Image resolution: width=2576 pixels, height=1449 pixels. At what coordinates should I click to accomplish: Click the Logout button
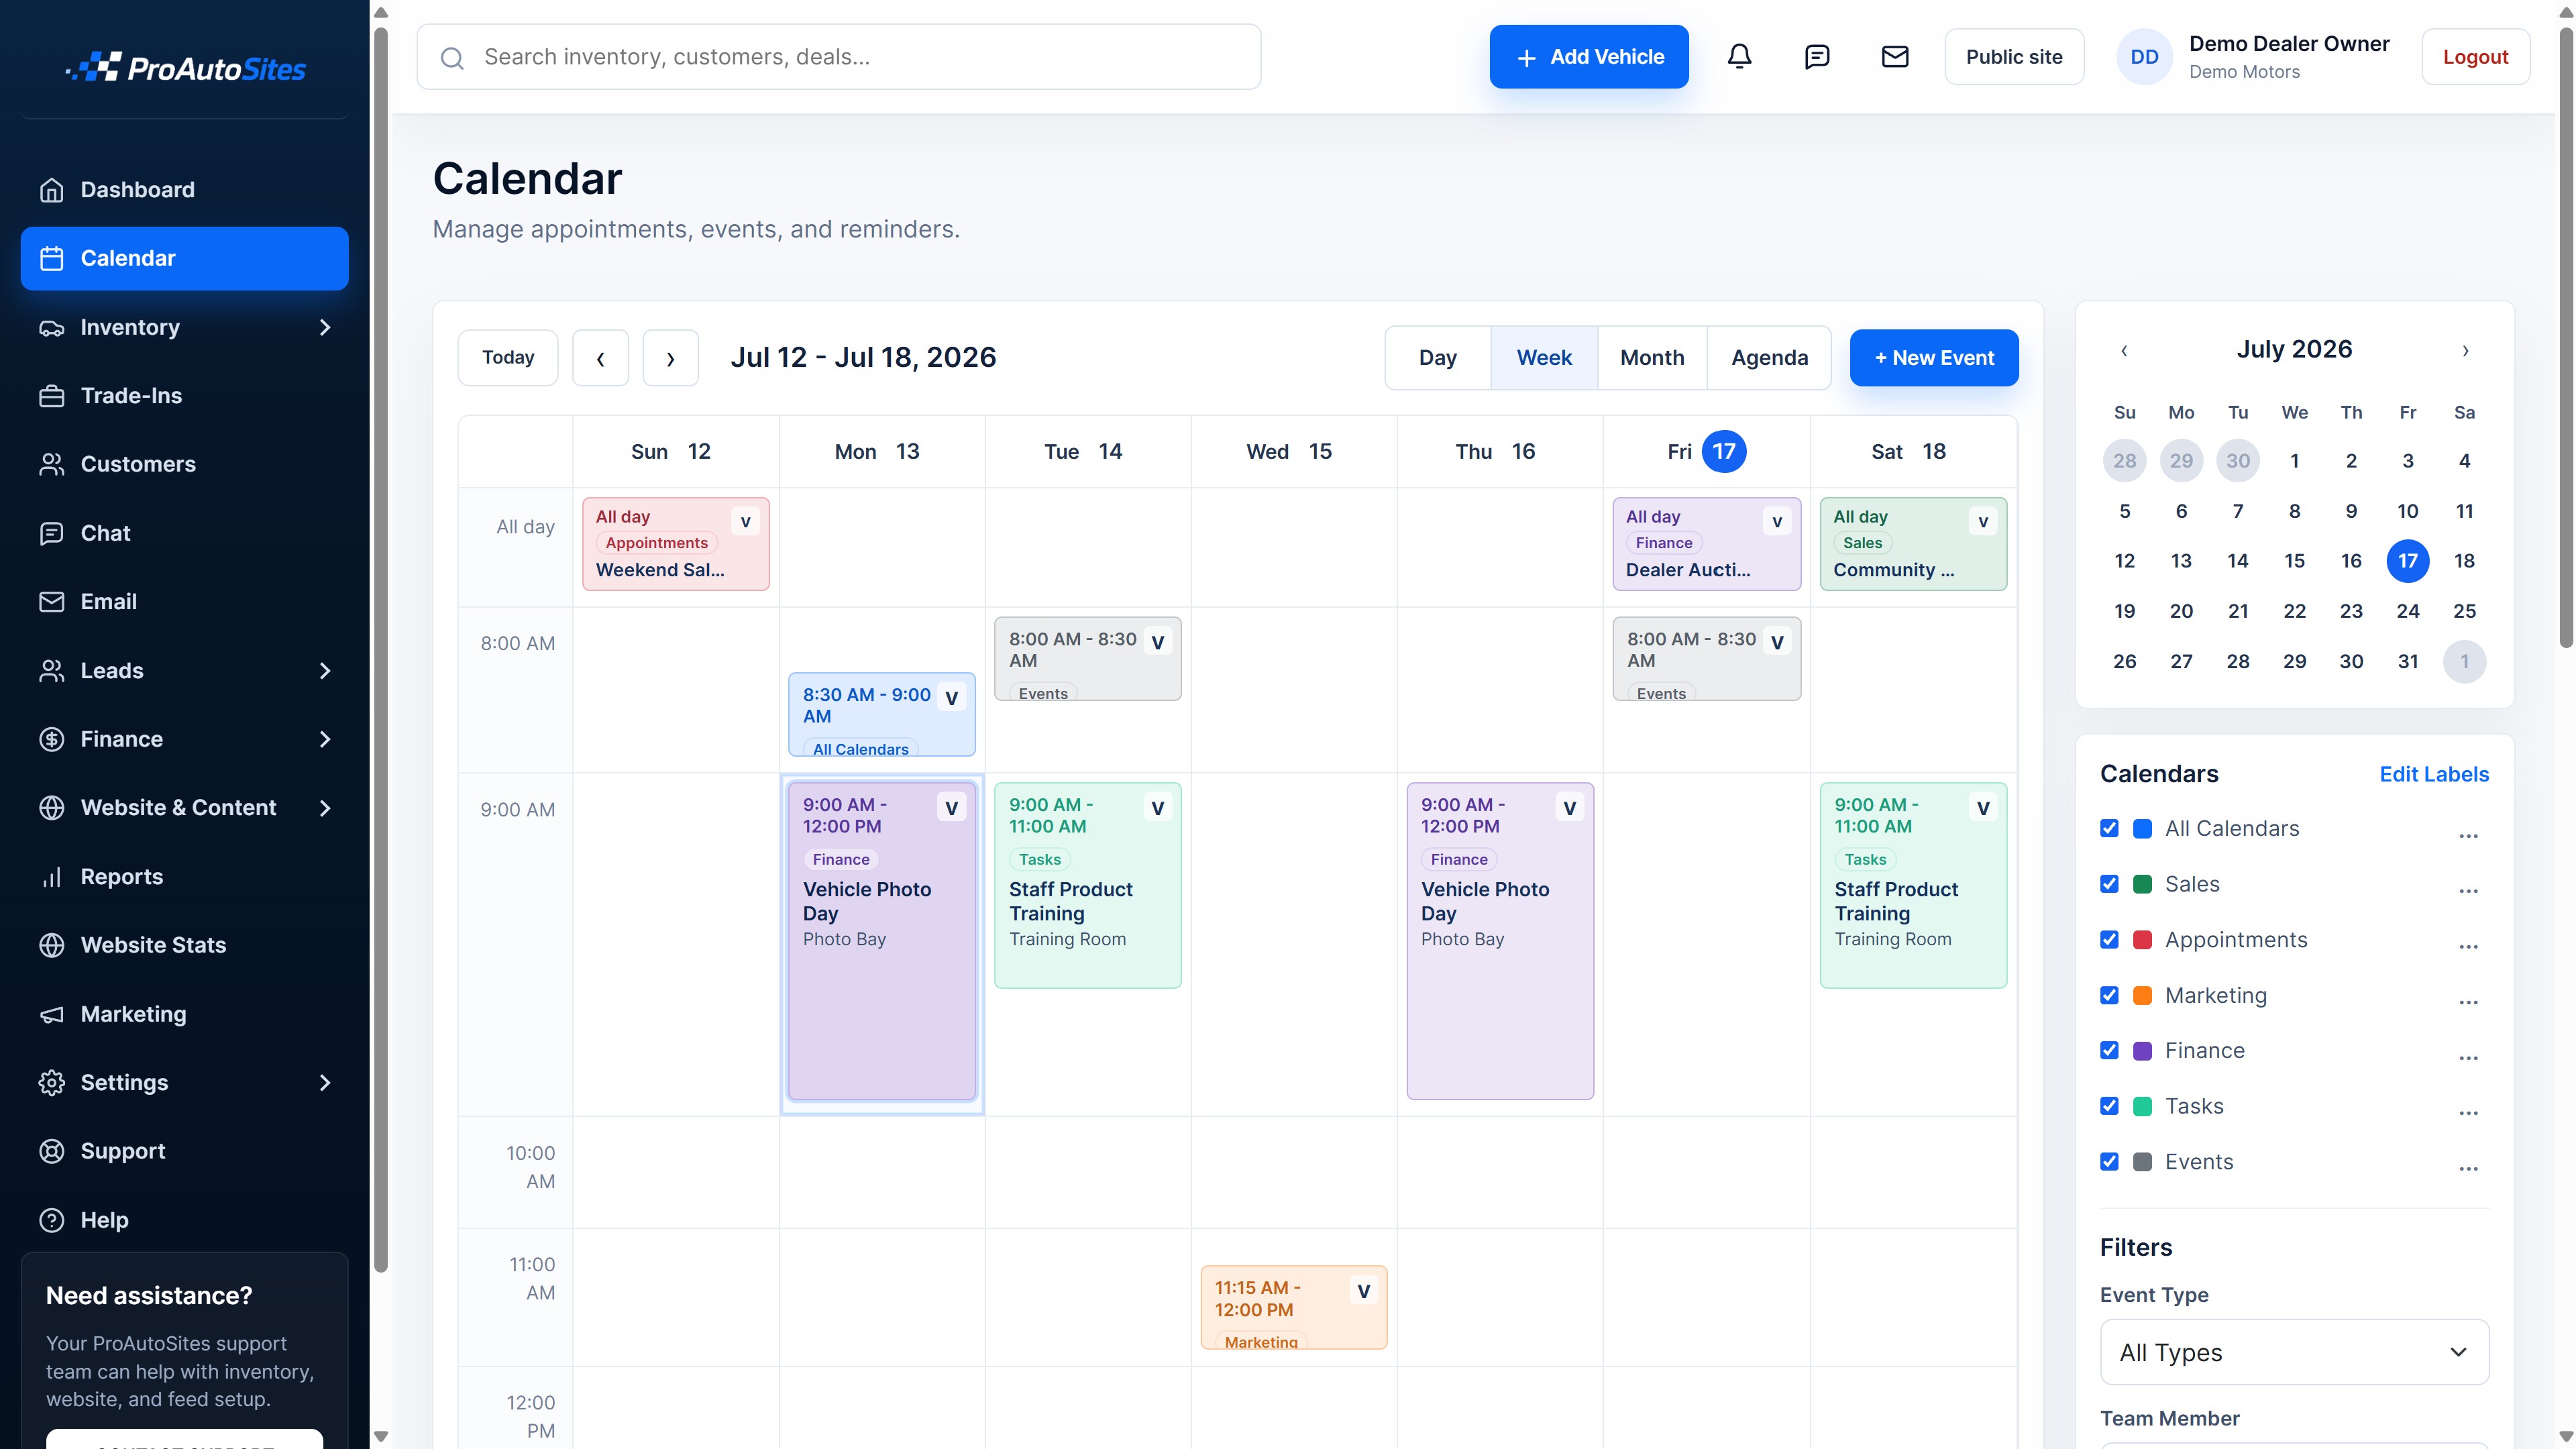(2475, 57)
